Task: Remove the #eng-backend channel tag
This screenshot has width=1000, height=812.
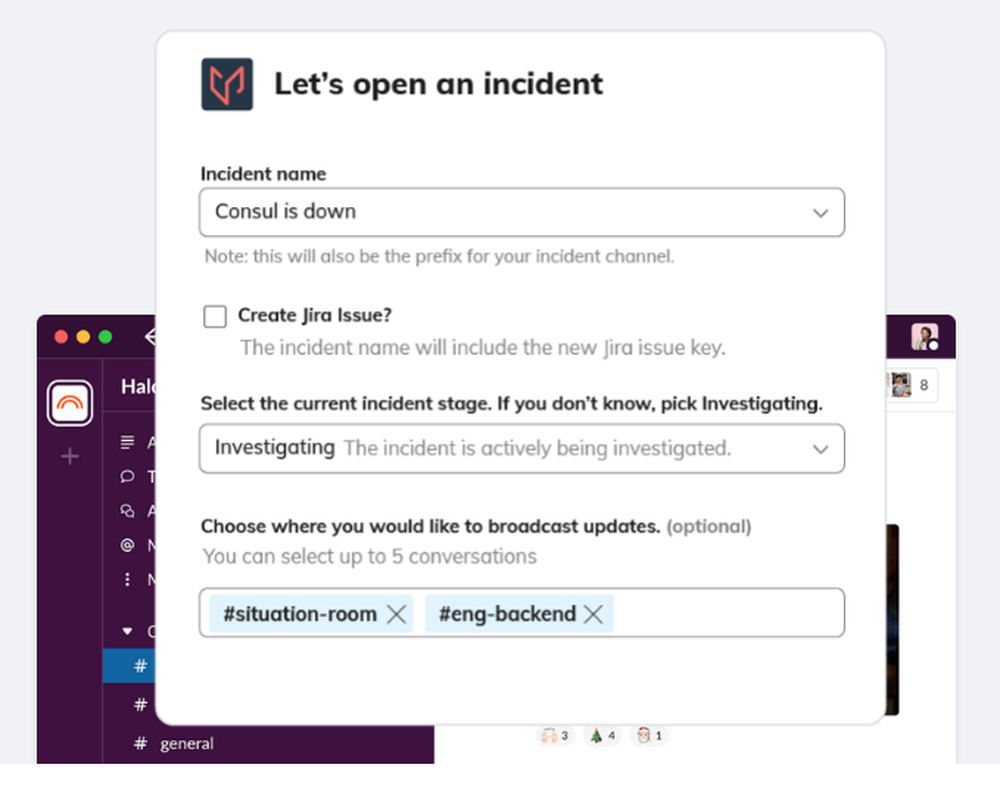Action: 593,614
